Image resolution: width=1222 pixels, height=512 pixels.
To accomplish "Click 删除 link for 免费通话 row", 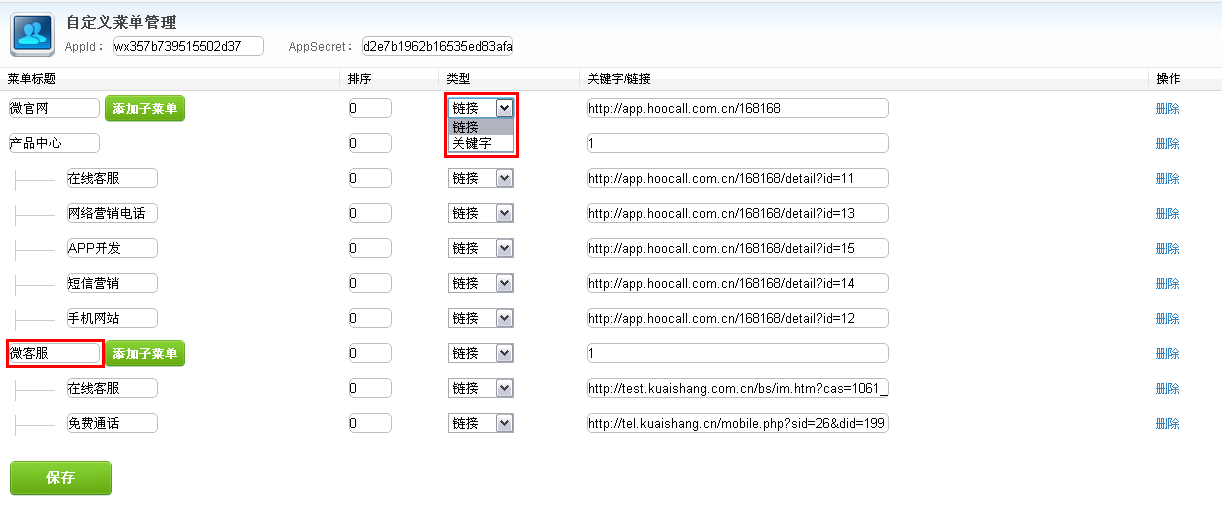I will [1167, 424].
